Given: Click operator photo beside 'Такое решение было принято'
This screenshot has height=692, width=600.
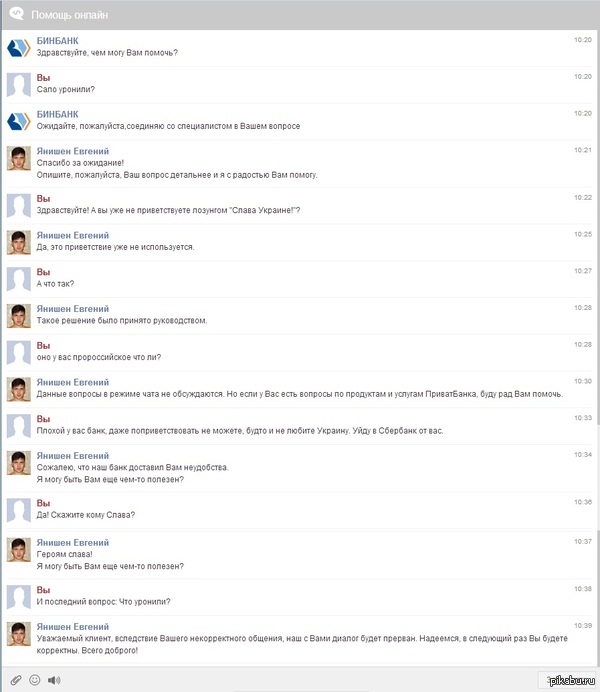Looking at the screenshot, I should [19, 316].
